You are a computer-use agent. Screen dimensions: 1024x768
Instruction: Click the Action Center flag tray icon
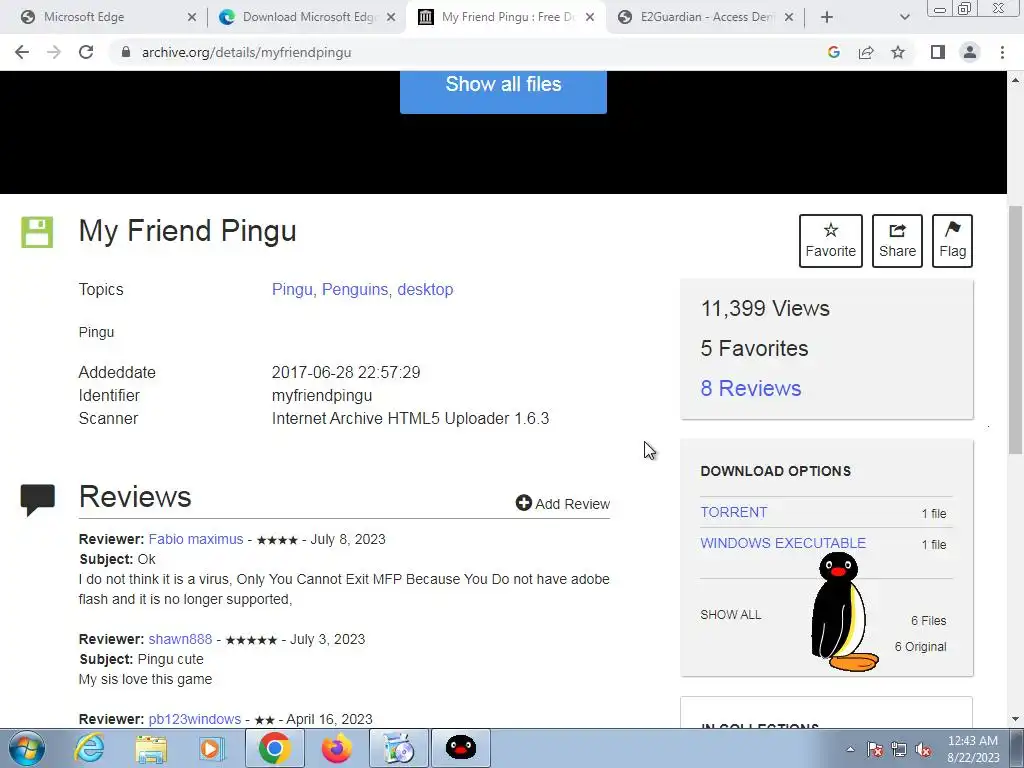click(x=874, y=749)
